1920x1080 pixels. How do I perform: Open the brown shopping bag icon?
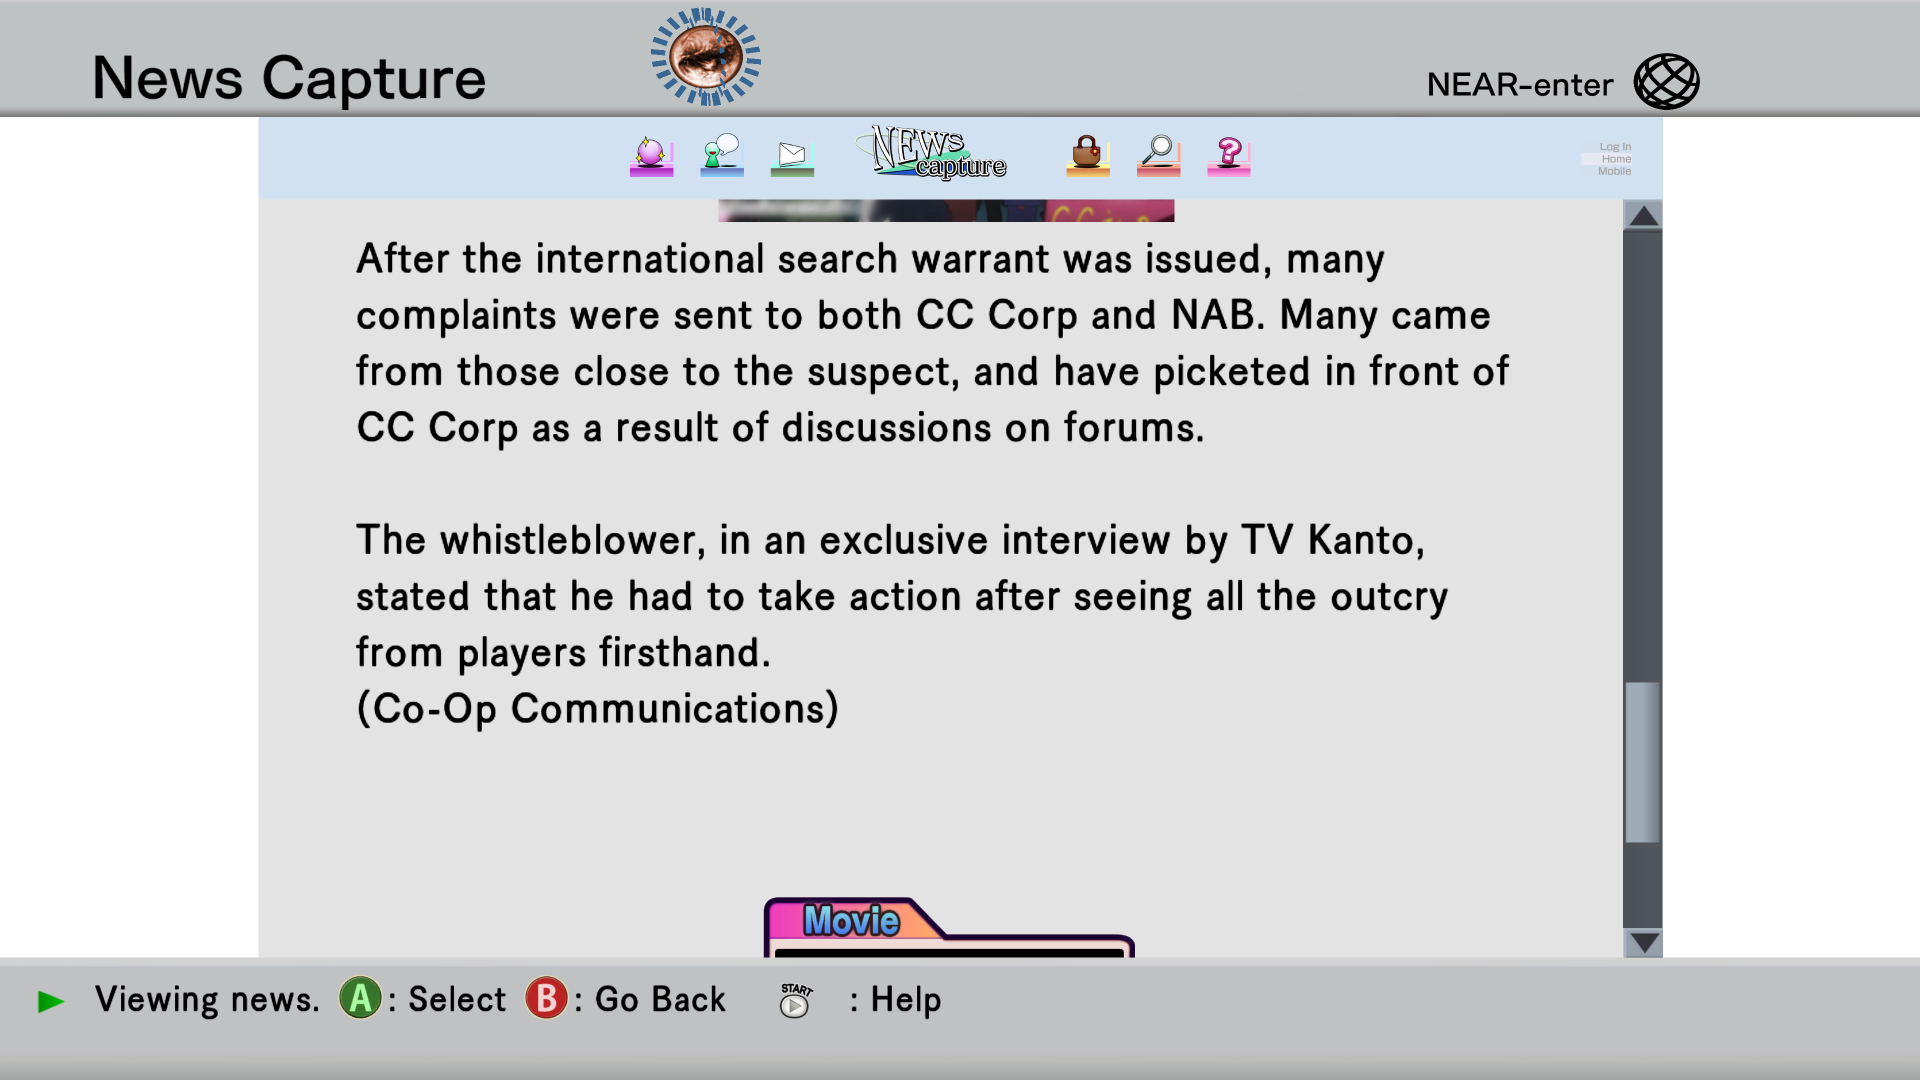(1088, 155)
